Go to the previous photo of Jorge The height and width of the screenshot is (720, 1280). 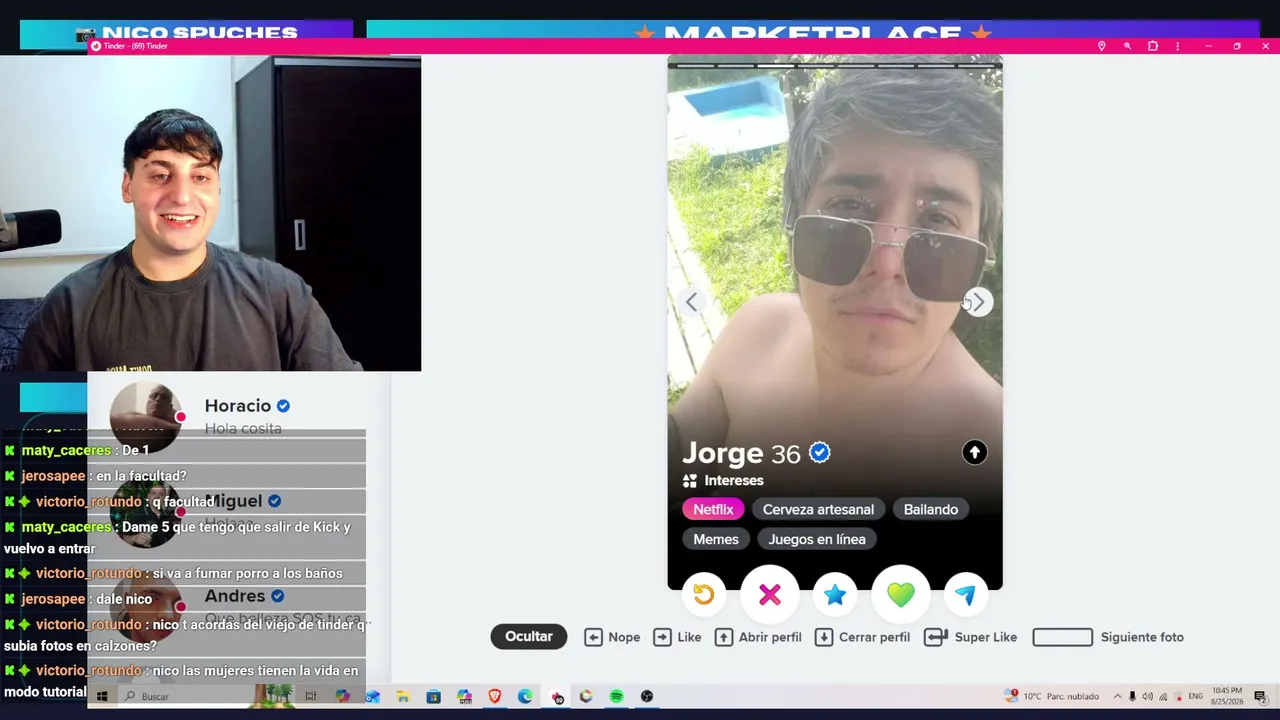pyautogui.click(x=691, y=302)
